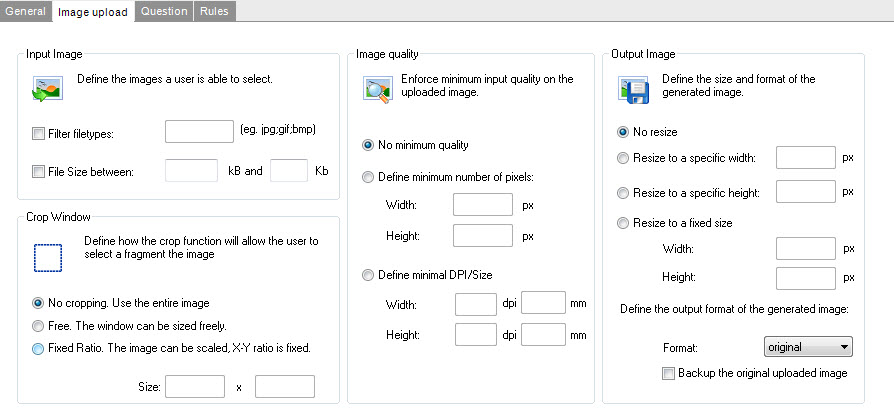Click the Output Image save disk icon
Viewport: 894px width, 414px height.
(632, 90)
